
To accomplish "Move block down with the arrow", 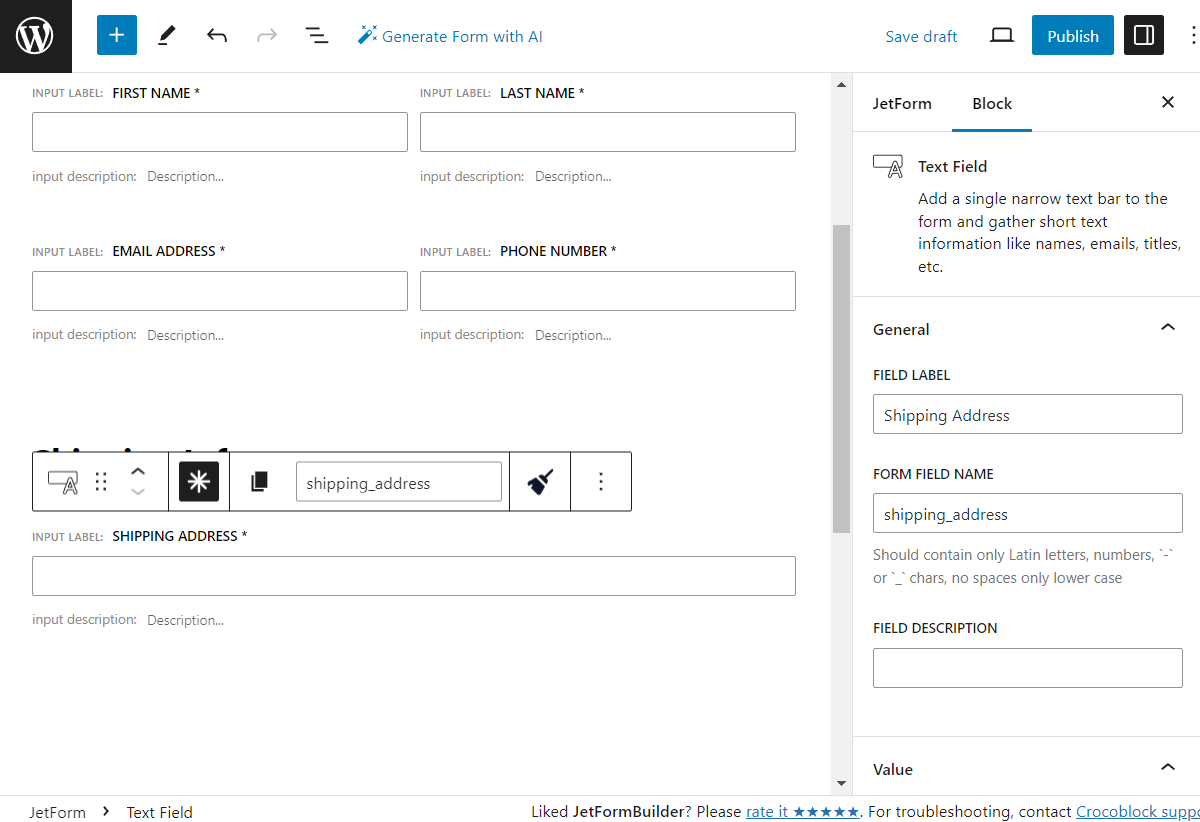I will point(138,492).
